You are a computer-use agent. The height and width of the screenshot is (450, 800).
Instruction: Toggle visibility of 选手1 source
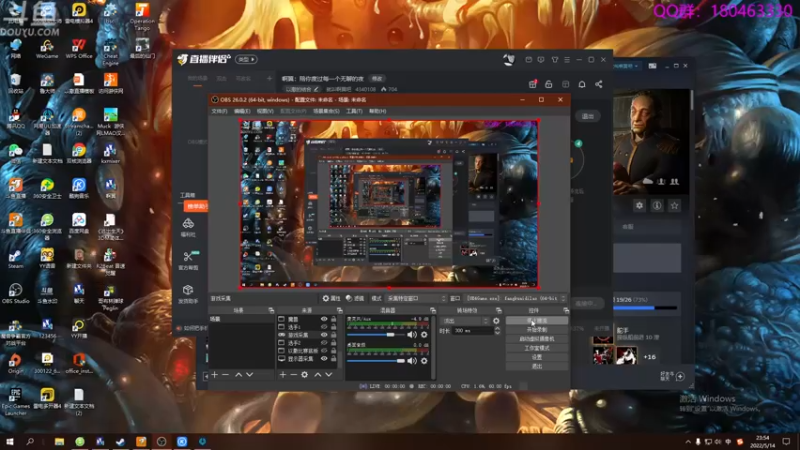point(324,327)
